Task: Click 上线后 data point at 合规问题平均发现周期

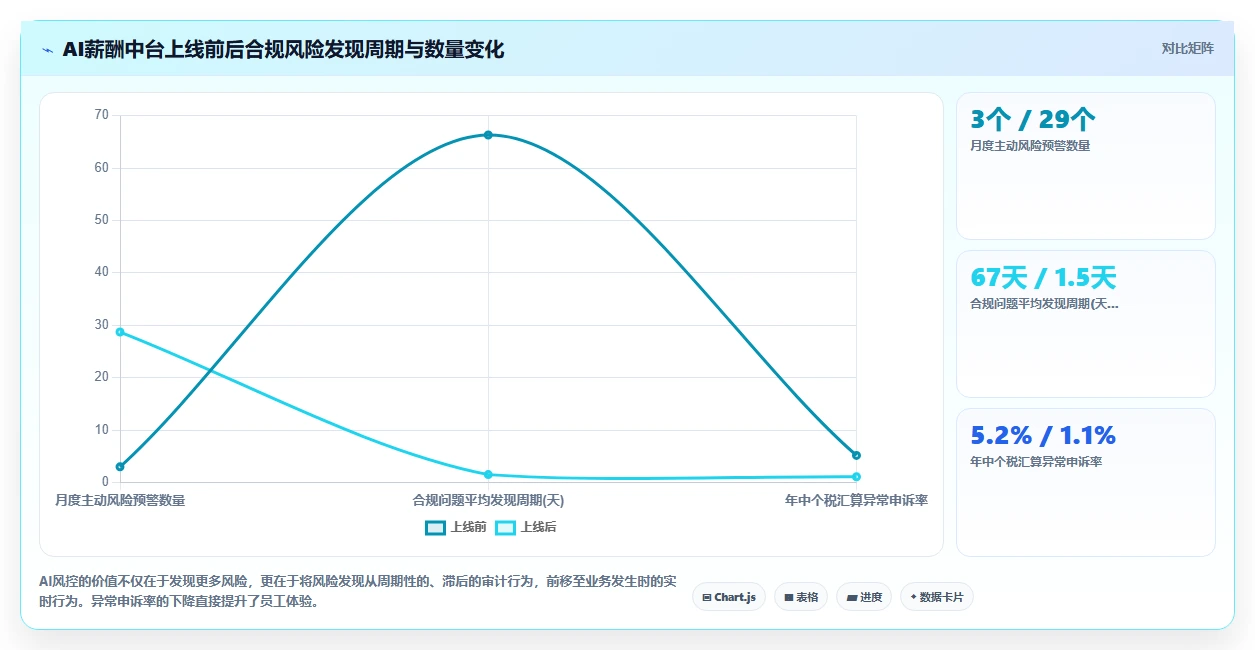Action: tap(488, 475)
